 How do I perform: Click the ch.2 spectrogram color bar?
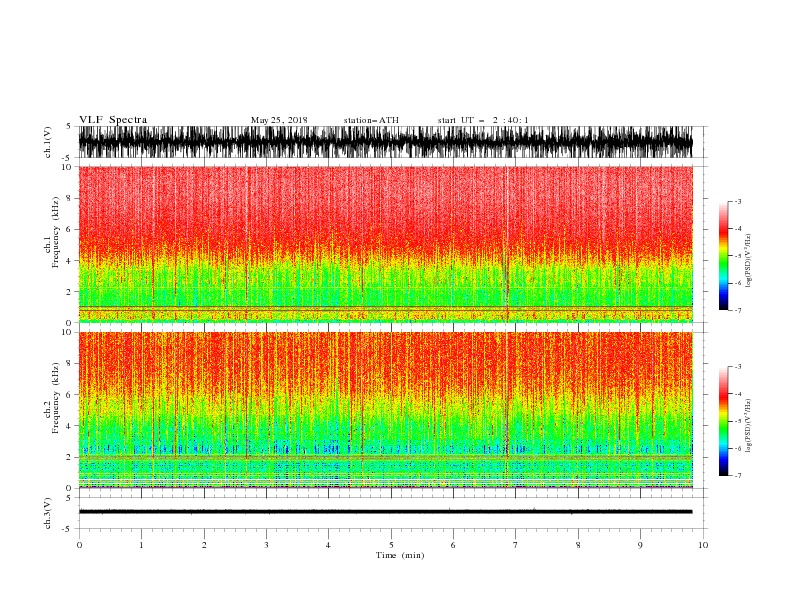(x=723, y=421)
